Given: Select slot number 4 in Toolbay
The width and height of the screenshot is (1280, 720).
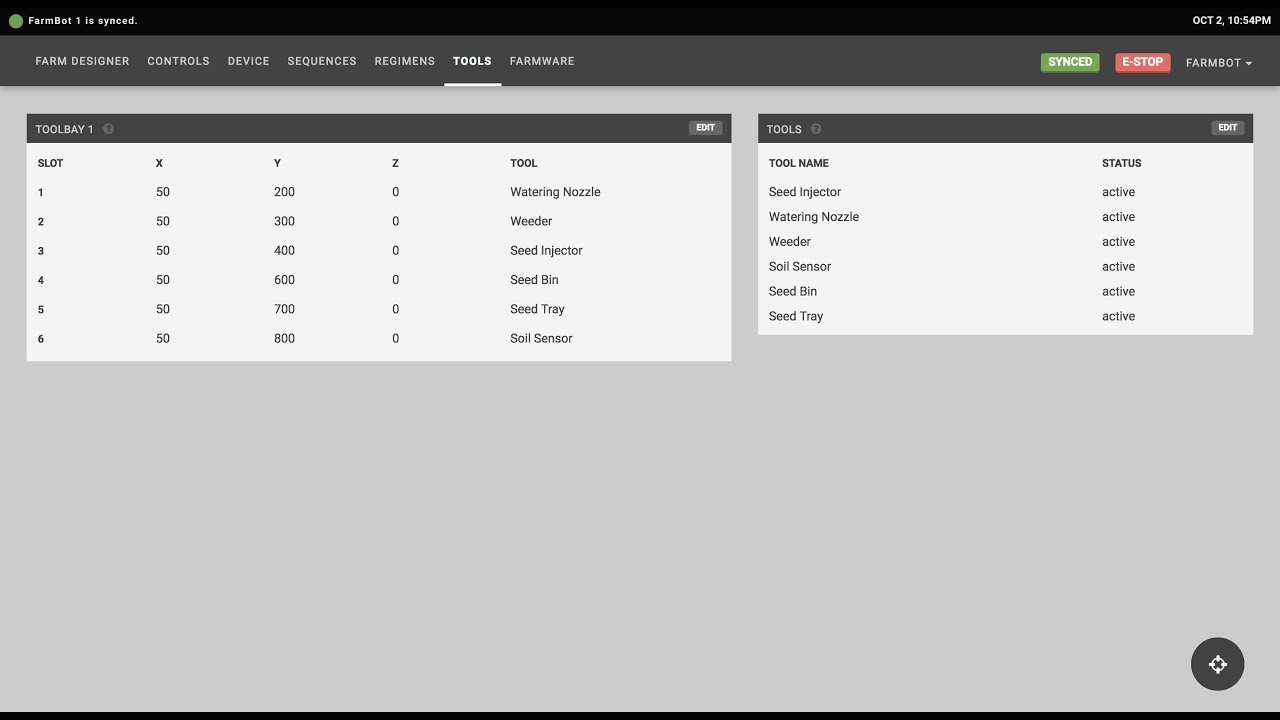Looking at the screenshot, I should pos(41,280).
